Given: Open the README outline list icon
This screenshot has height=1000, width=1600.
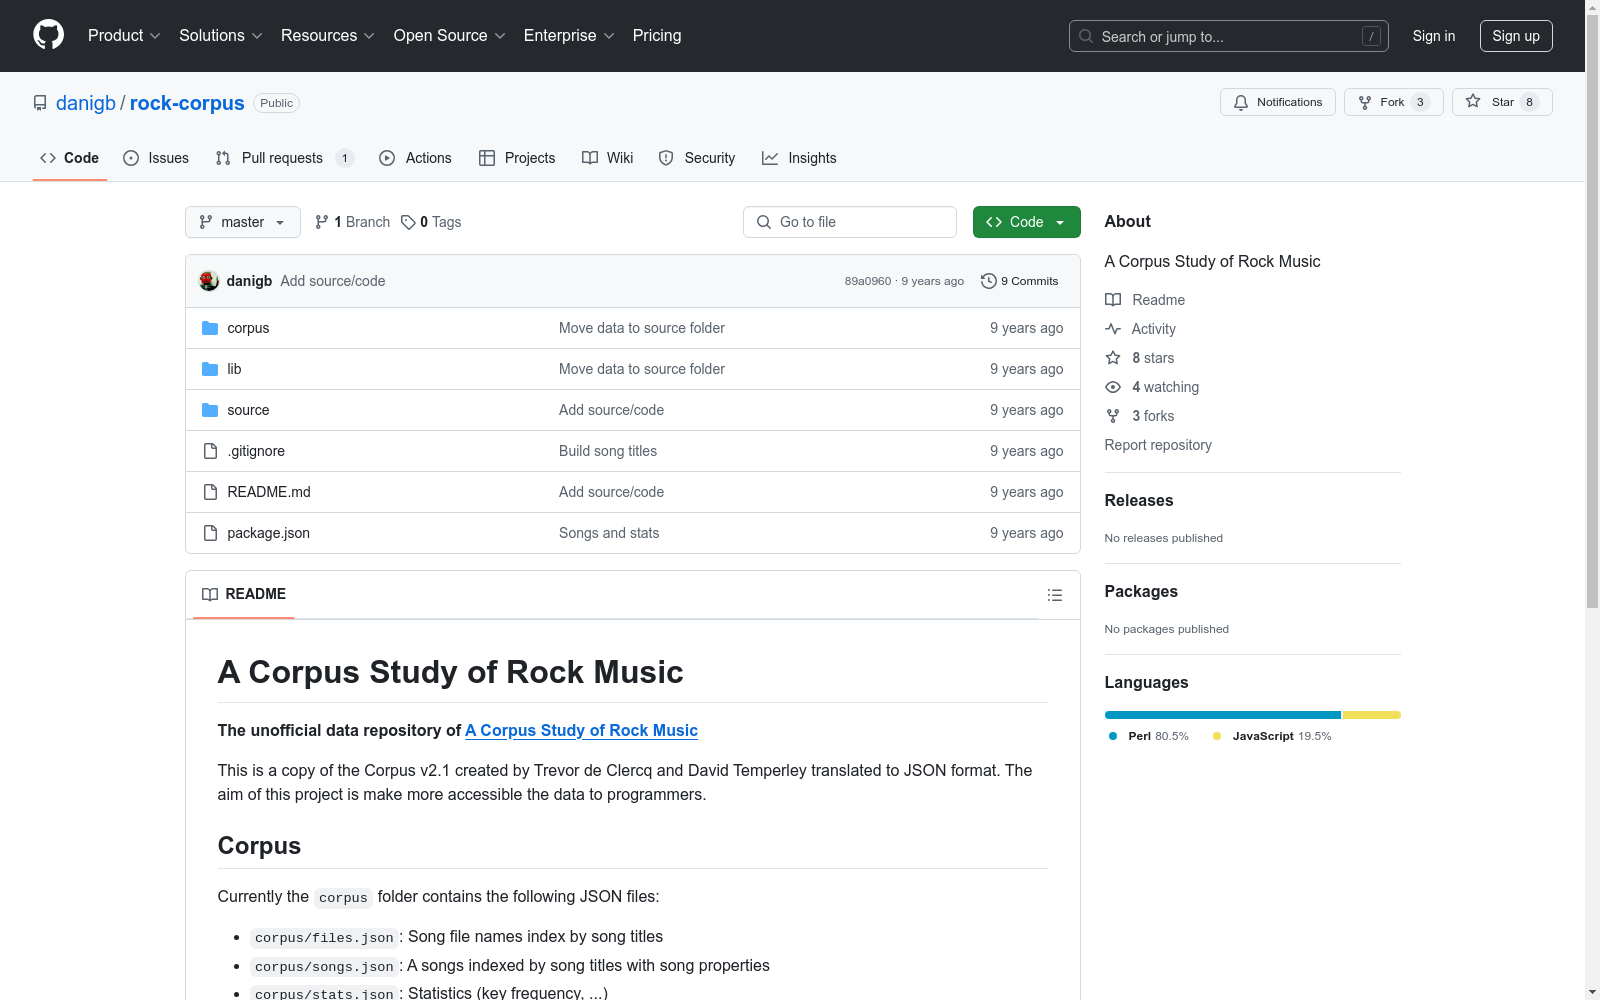Looking at the screenshot, I should (x=1055, y=595).
